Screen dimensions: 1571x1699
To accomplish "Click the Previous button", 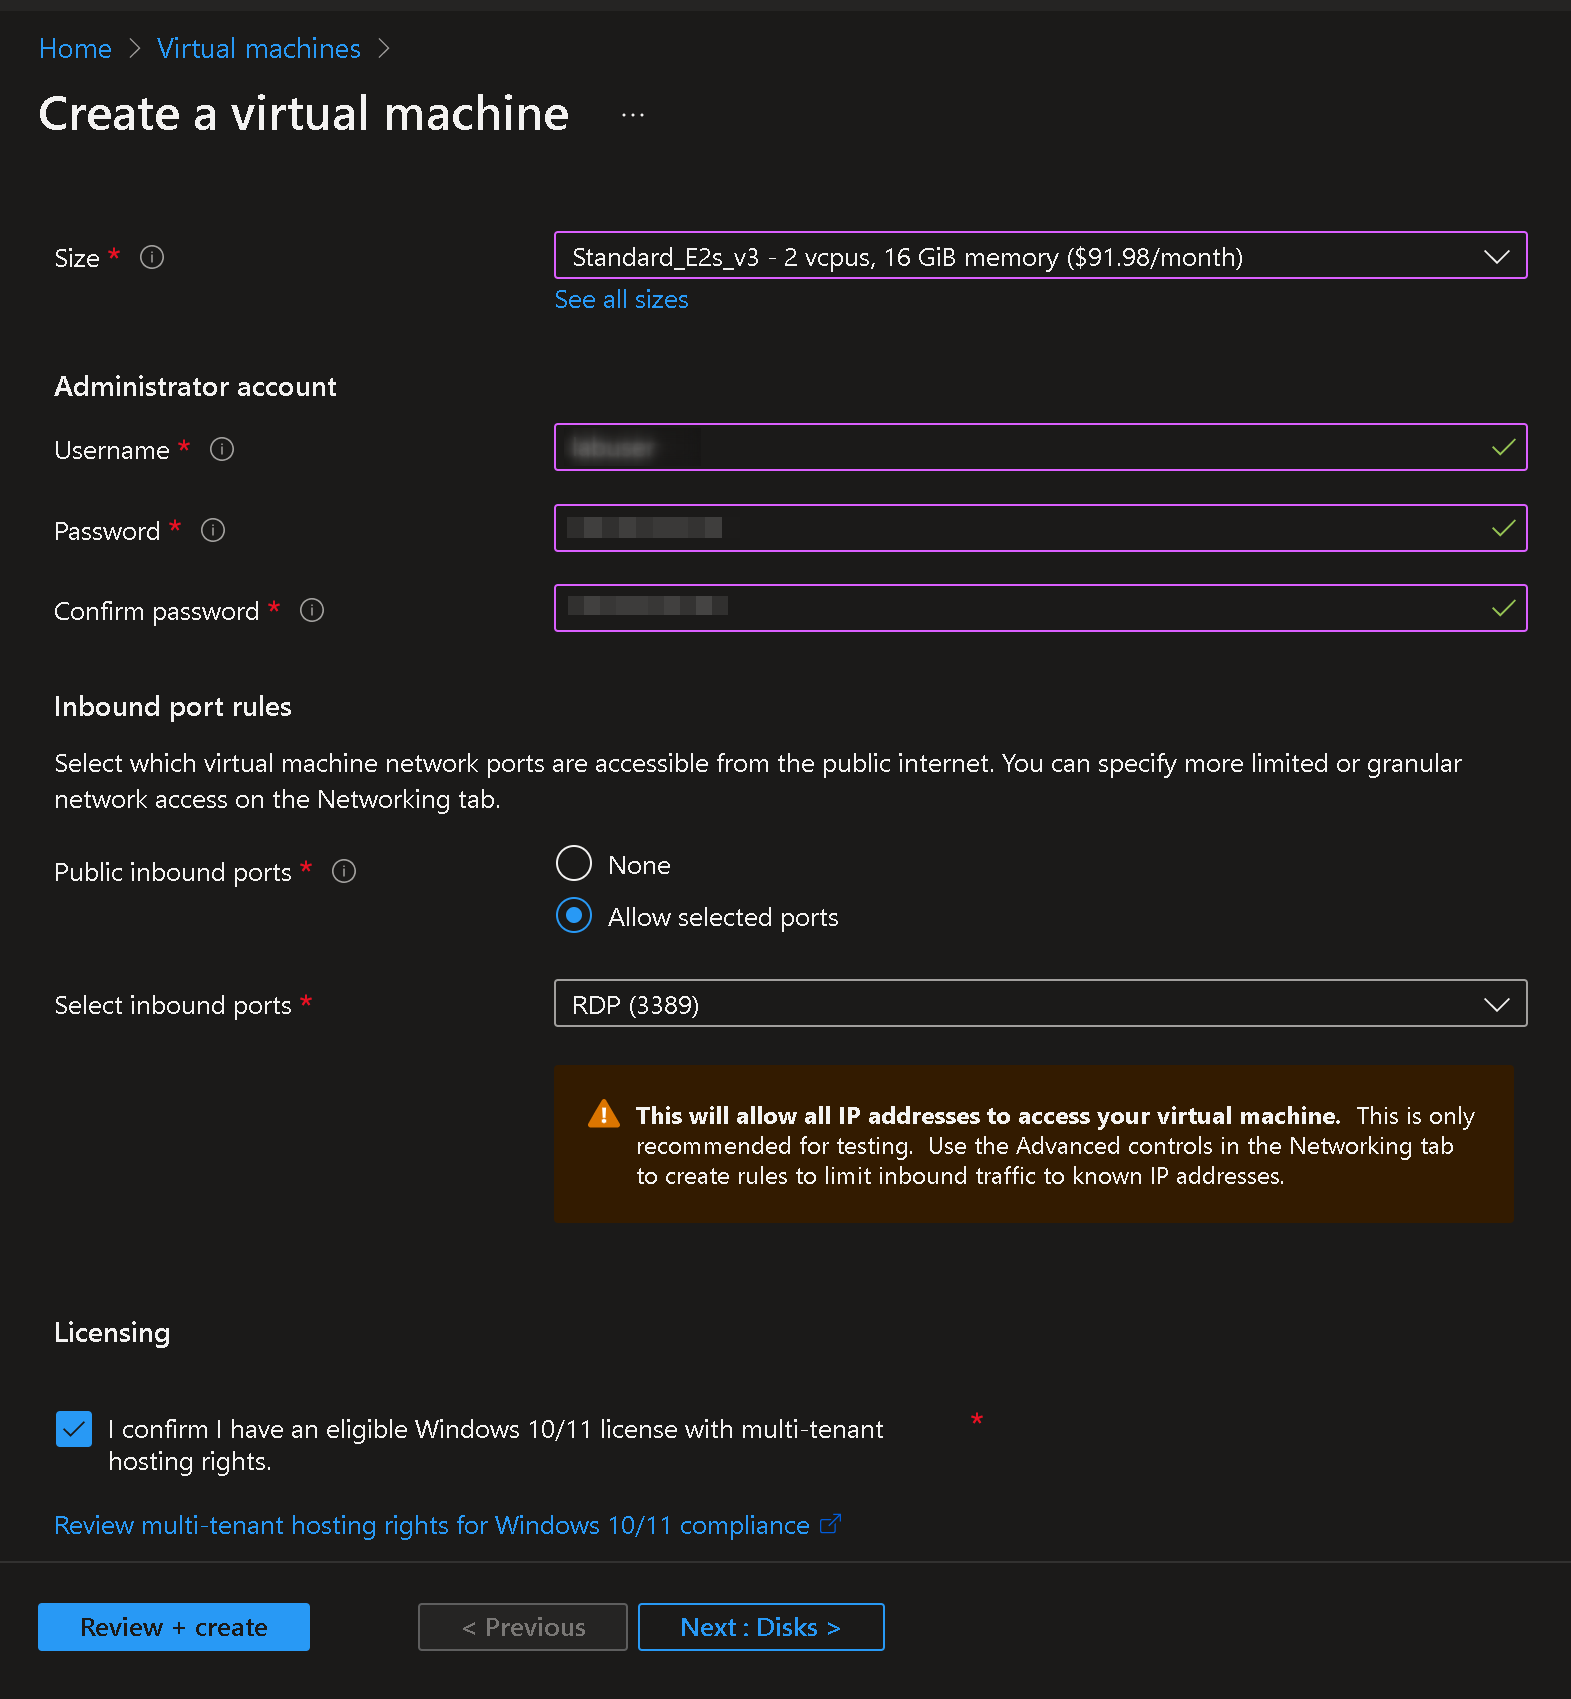I will click(x=523, y=1627).
